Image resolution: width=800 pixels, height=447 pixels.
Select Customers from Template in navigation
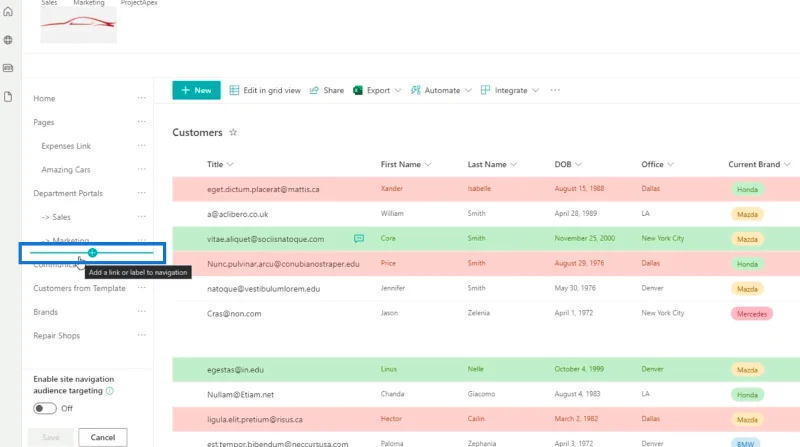(x=79, y=288)
